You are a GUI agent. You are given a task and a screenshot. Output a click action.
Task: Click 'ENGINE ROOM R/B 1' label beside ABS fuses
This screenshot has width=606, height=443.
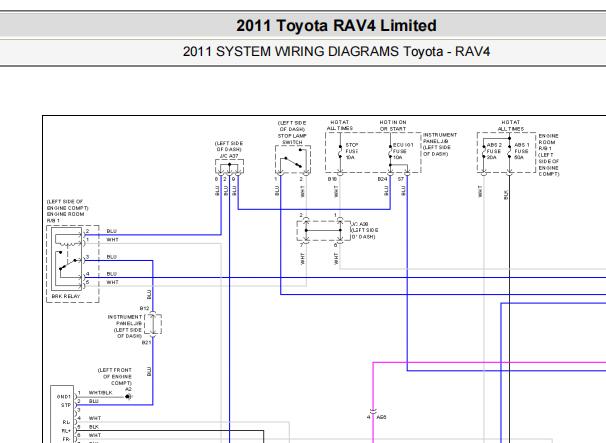(547, 142)
